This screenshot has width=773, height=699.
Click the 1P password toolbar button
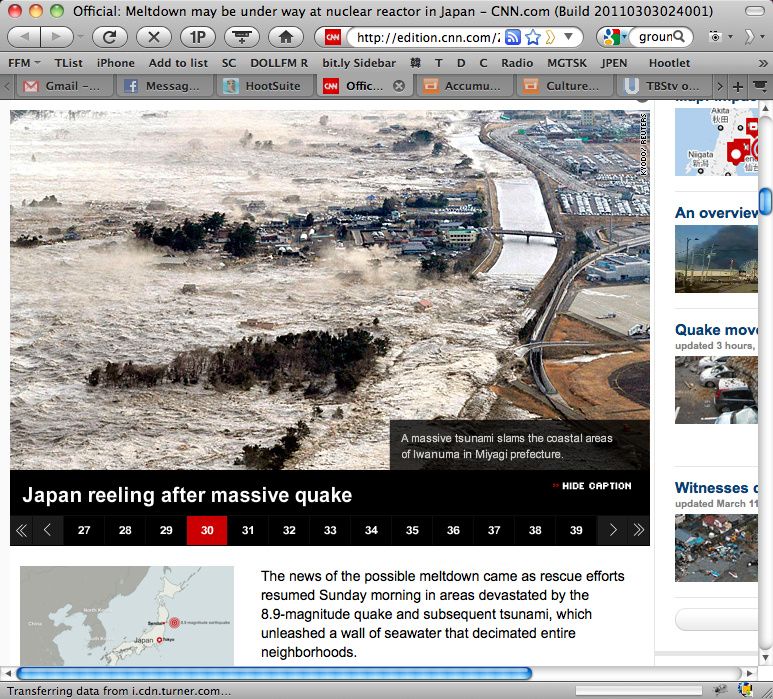[197, 37]
